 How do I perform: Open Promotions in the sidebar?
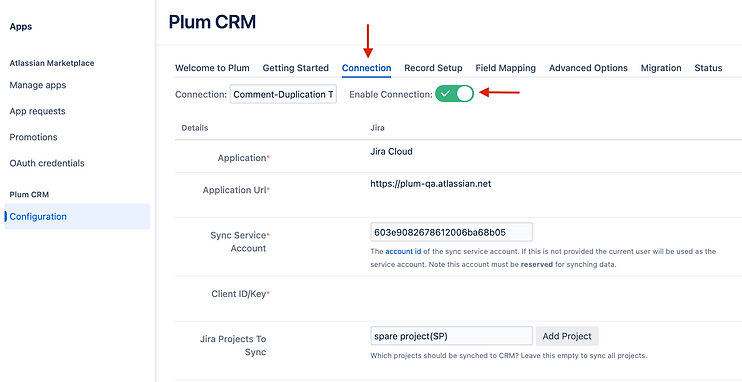click(x=33, y=137)
